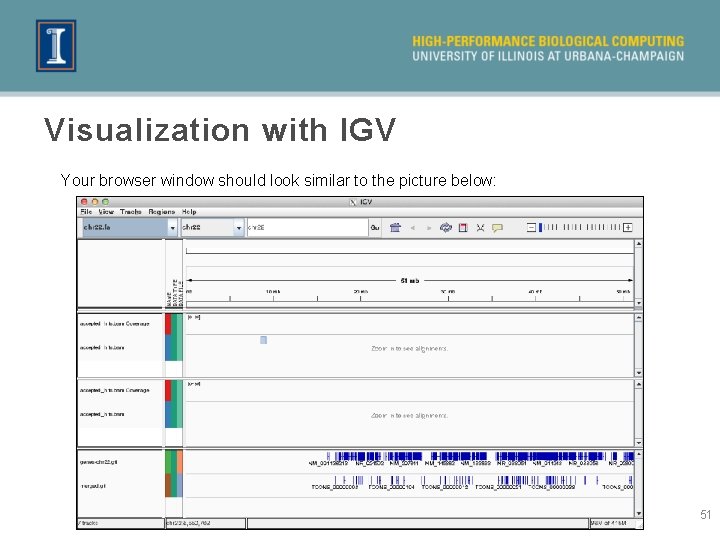Toggle the yellow popup-behavior speech bubble icon
The height and width of the screenshot is (540, 720).
(x=497, y=228)
